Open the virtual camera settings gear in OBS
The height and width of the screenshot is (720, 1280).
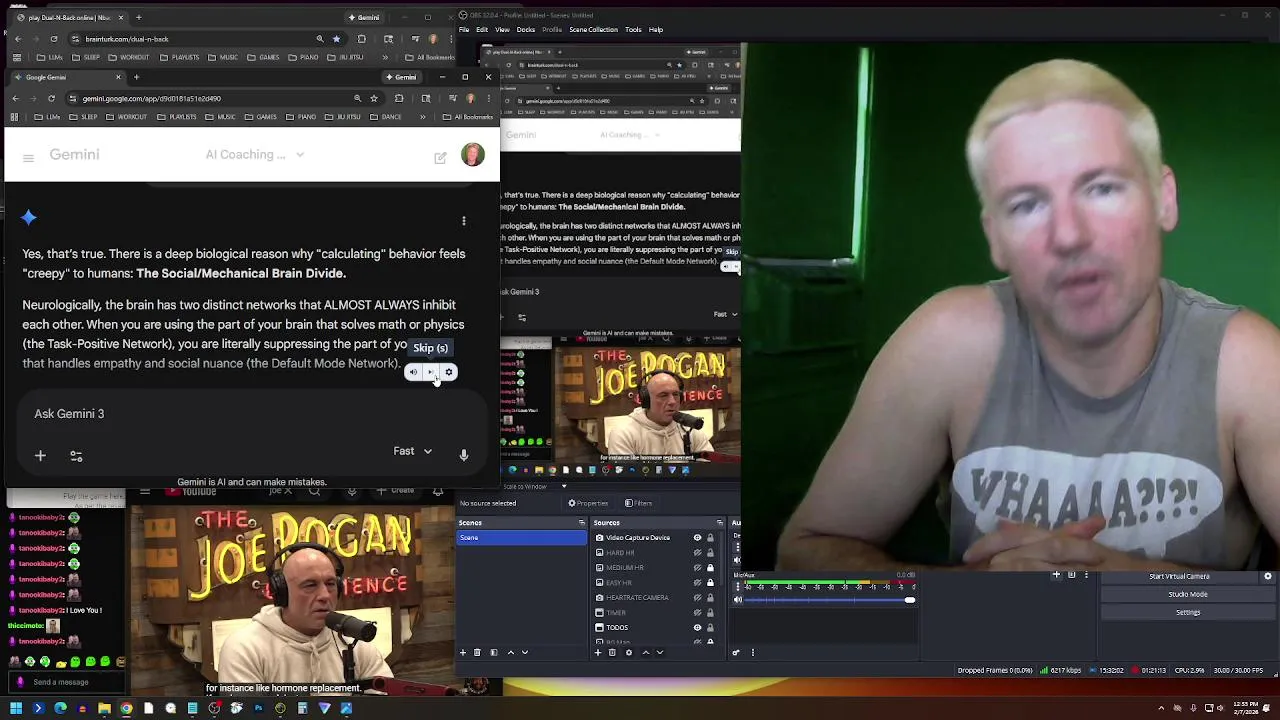pyautogui.click(x=1268, y=576)
